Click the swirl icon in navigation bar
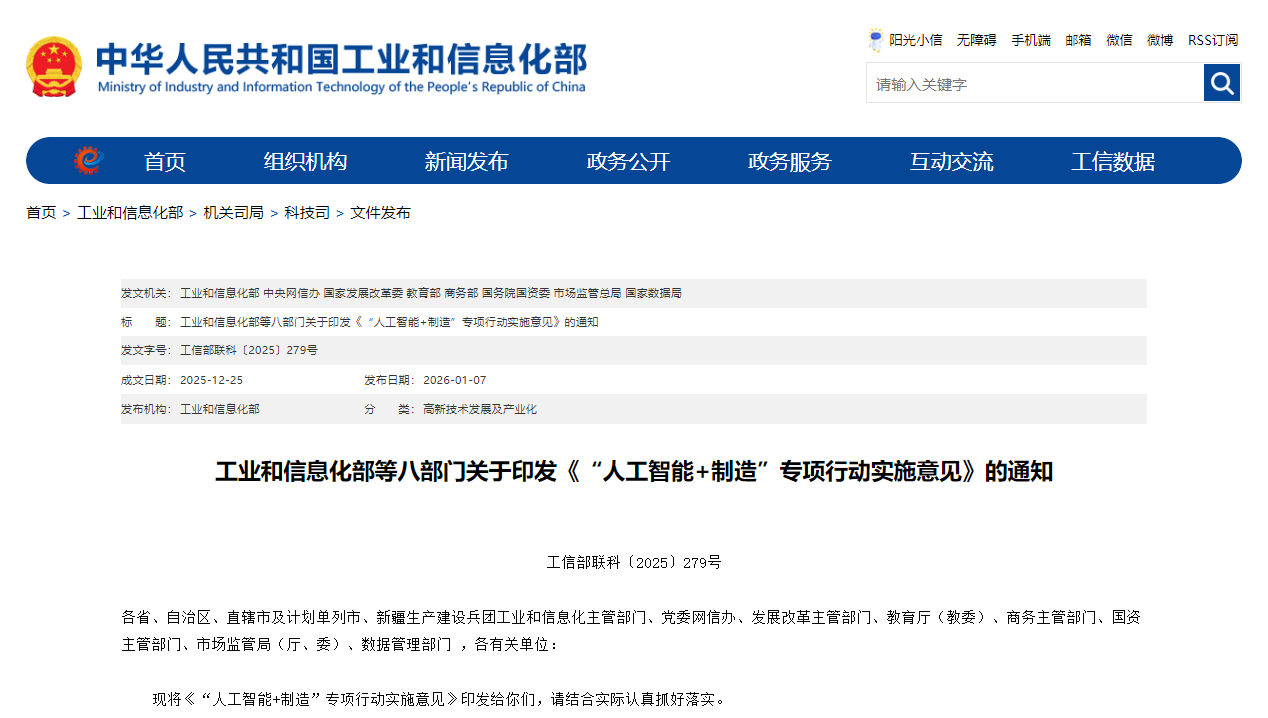Viewport: 1268px width, 718px height. [88, 160]
